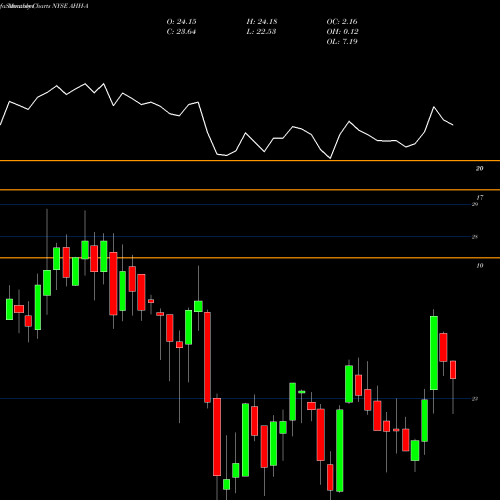The width and height of the screenshot is (500, 500).
Task: Click the indicator level label '20'
Action: pyautogui.click(x=479, y=169)
